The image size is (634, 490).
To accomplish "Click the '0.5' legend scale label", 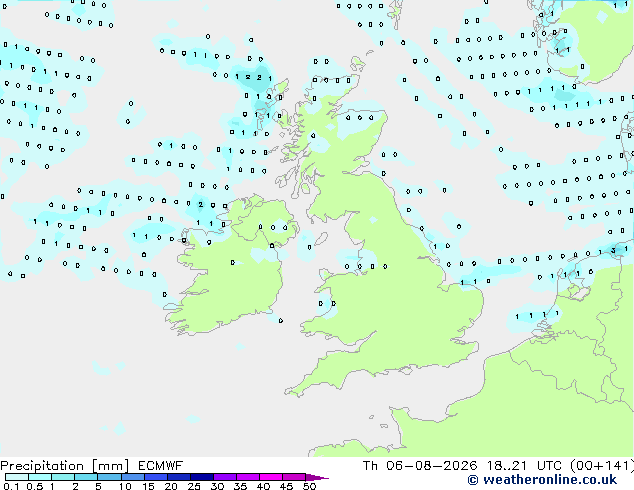I will pyautogui.click(x=35, y=486).
